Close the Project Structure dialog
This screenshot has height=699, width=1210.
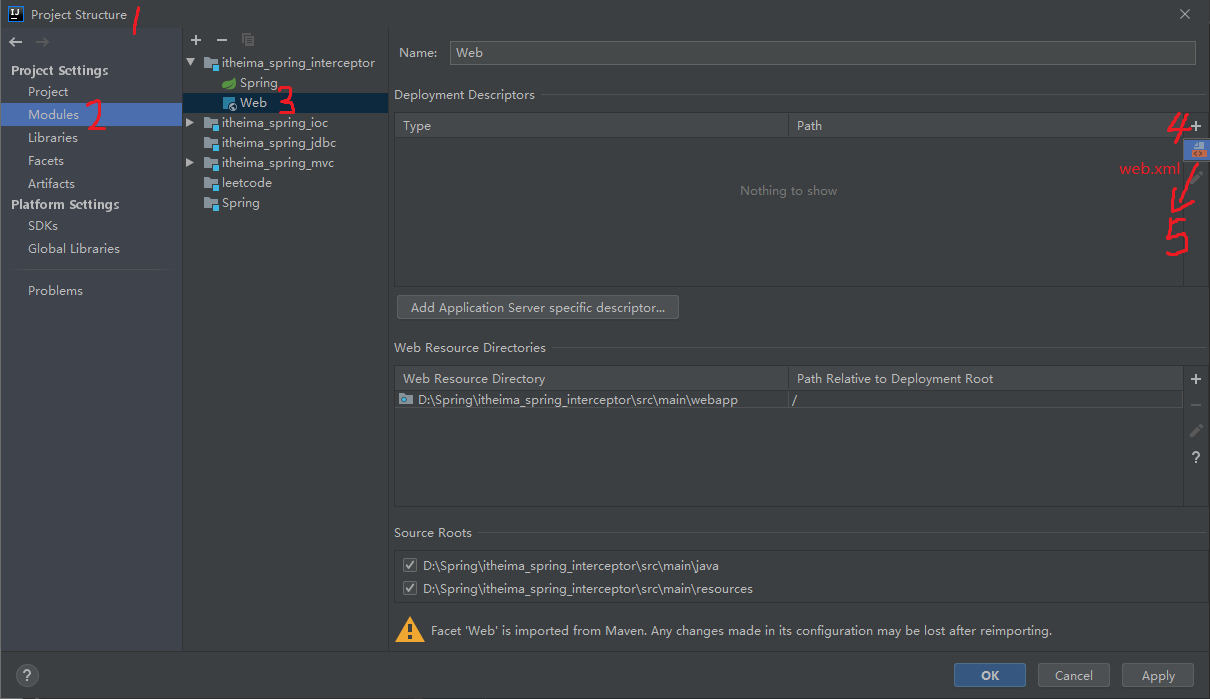[1185, 14]
